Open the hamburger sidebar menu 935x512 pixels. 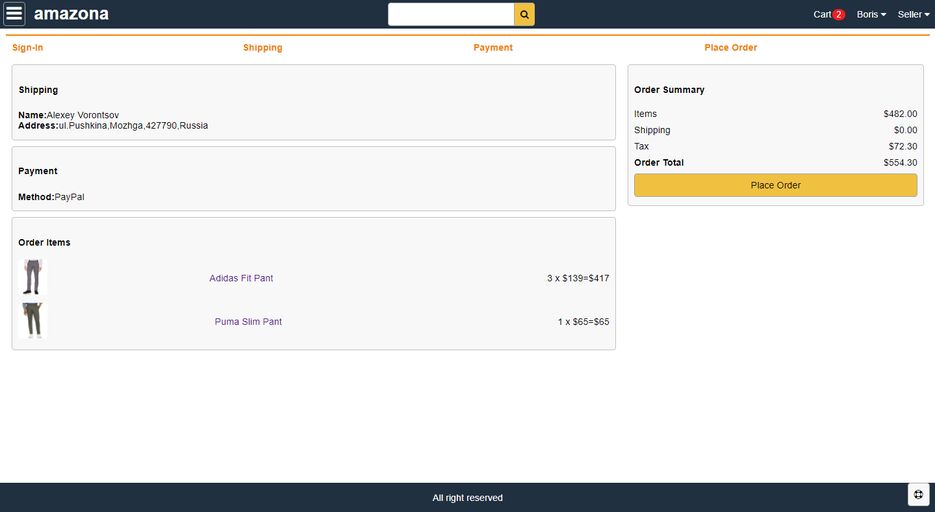(x=14, y=14)
